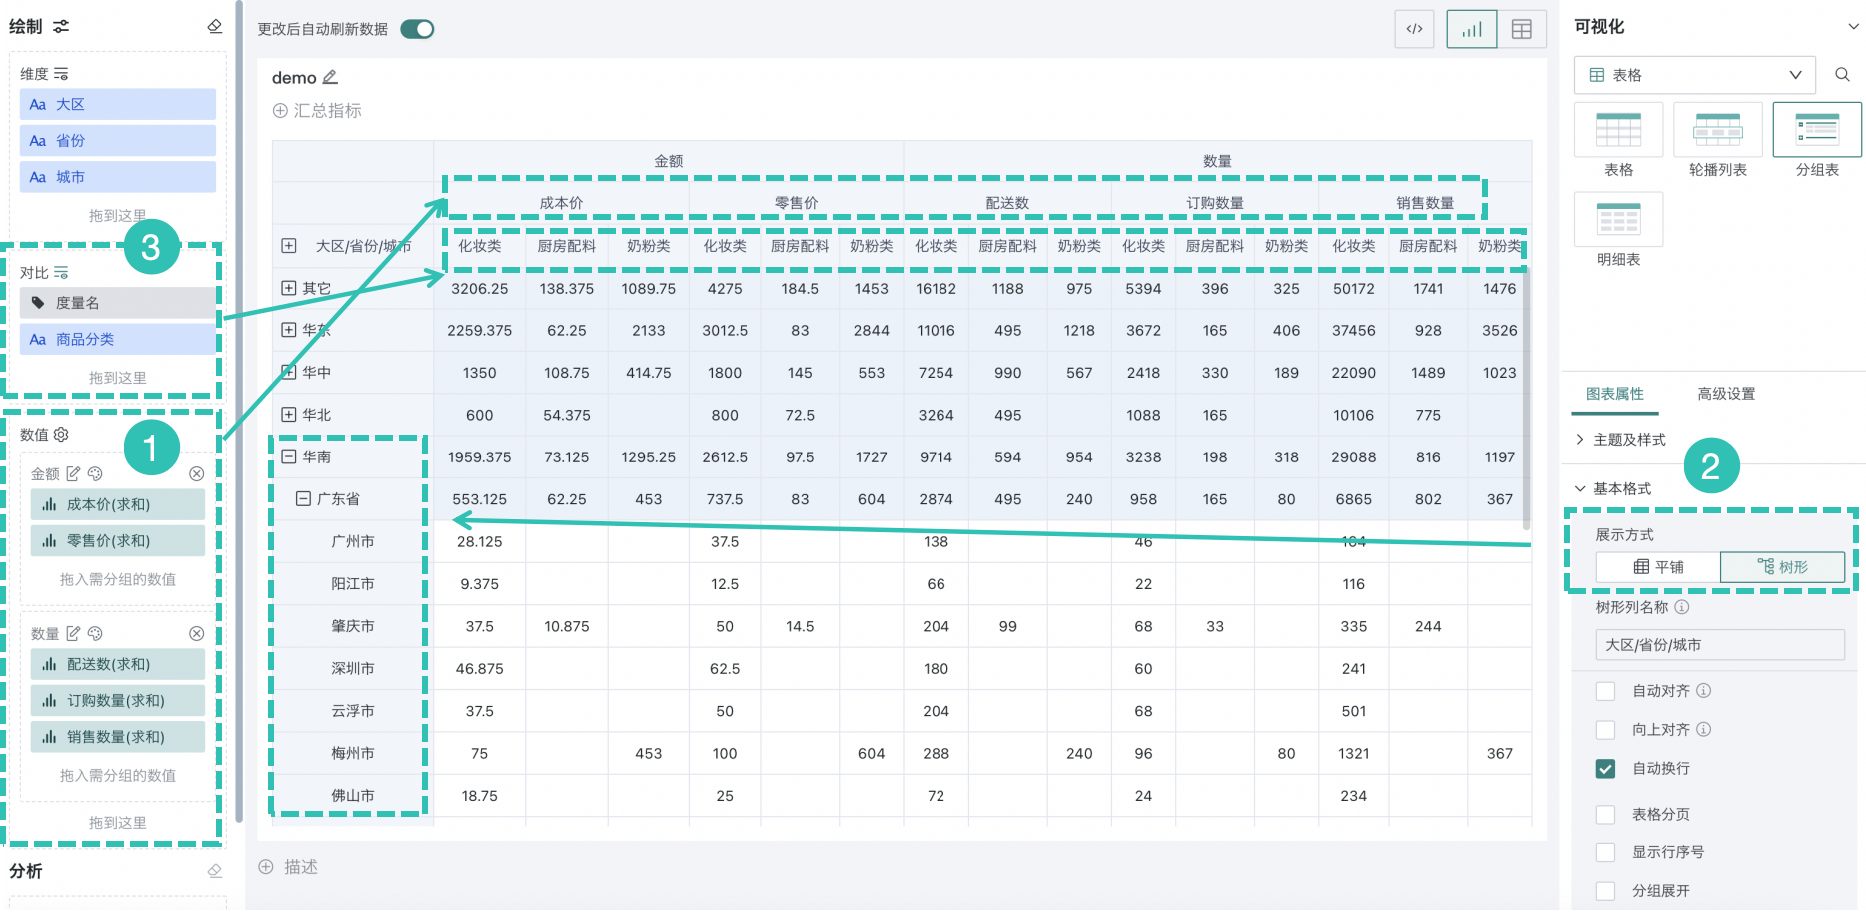Edit the 树形列名称 input field
The width and height of the screenshot is (1866, 912).
click(1720, 645)
